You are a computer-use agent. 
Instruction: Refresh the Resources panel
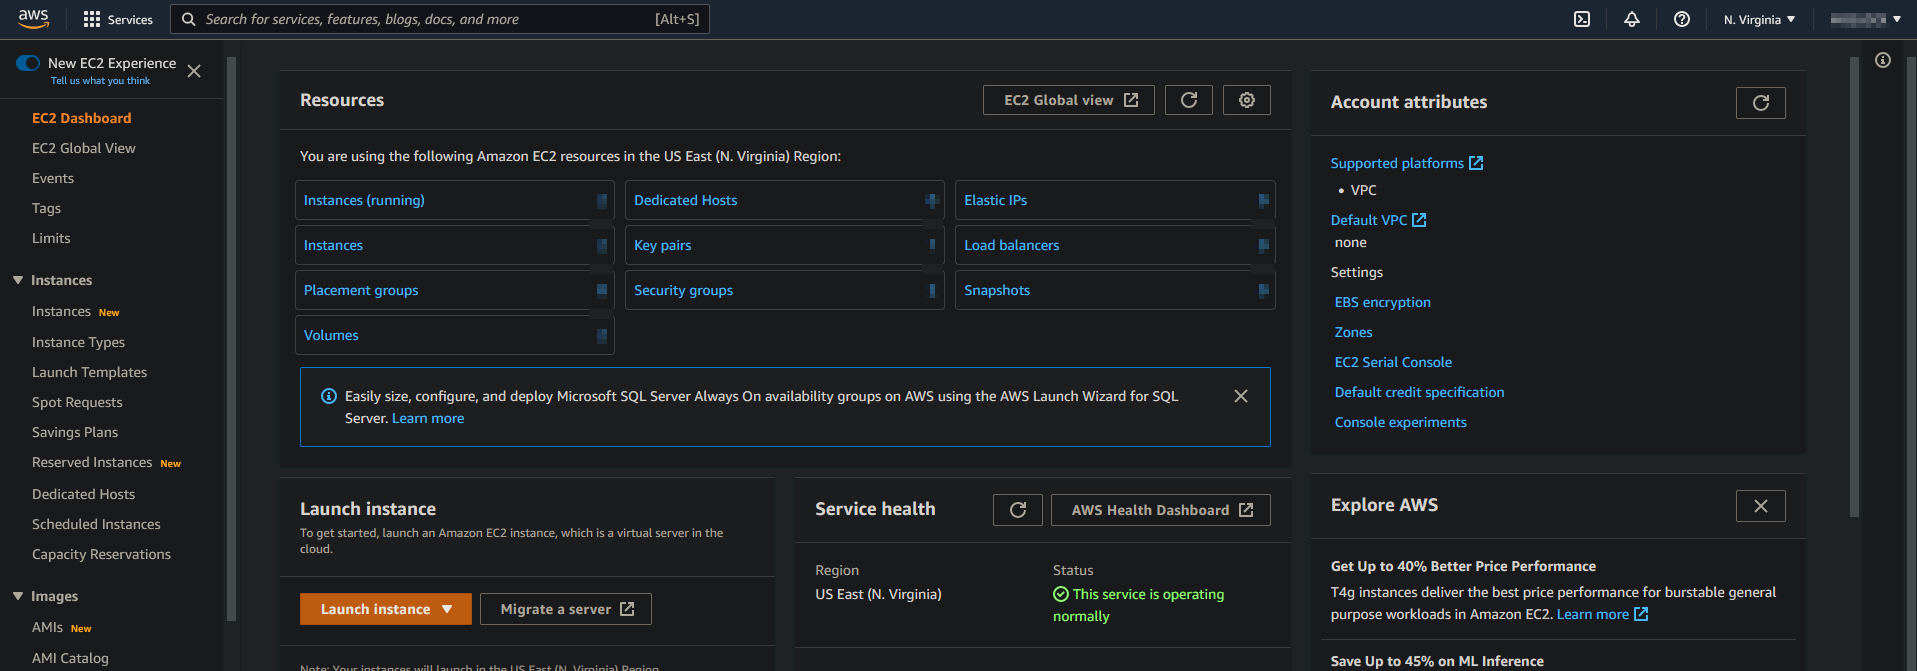click(x=1189, y=100)
